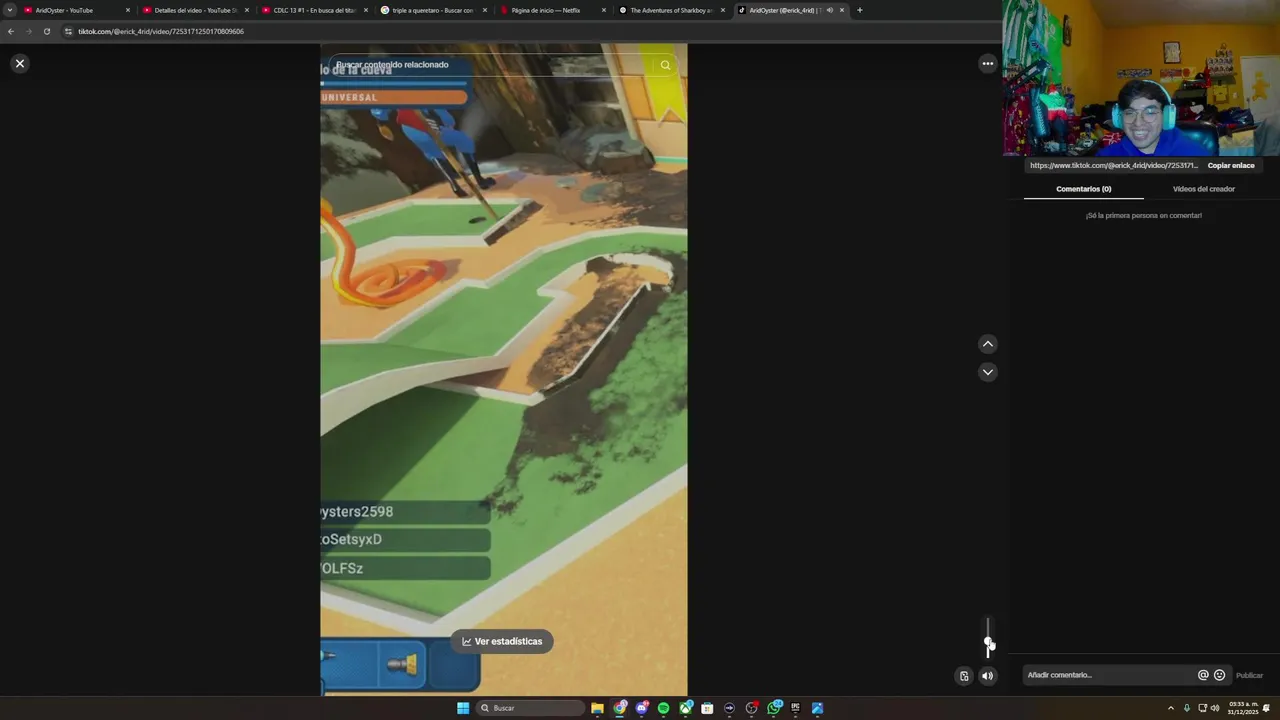Close the Netflix browser tab
The height and width of the screenshot is (720, 1280).
point(604,10)
